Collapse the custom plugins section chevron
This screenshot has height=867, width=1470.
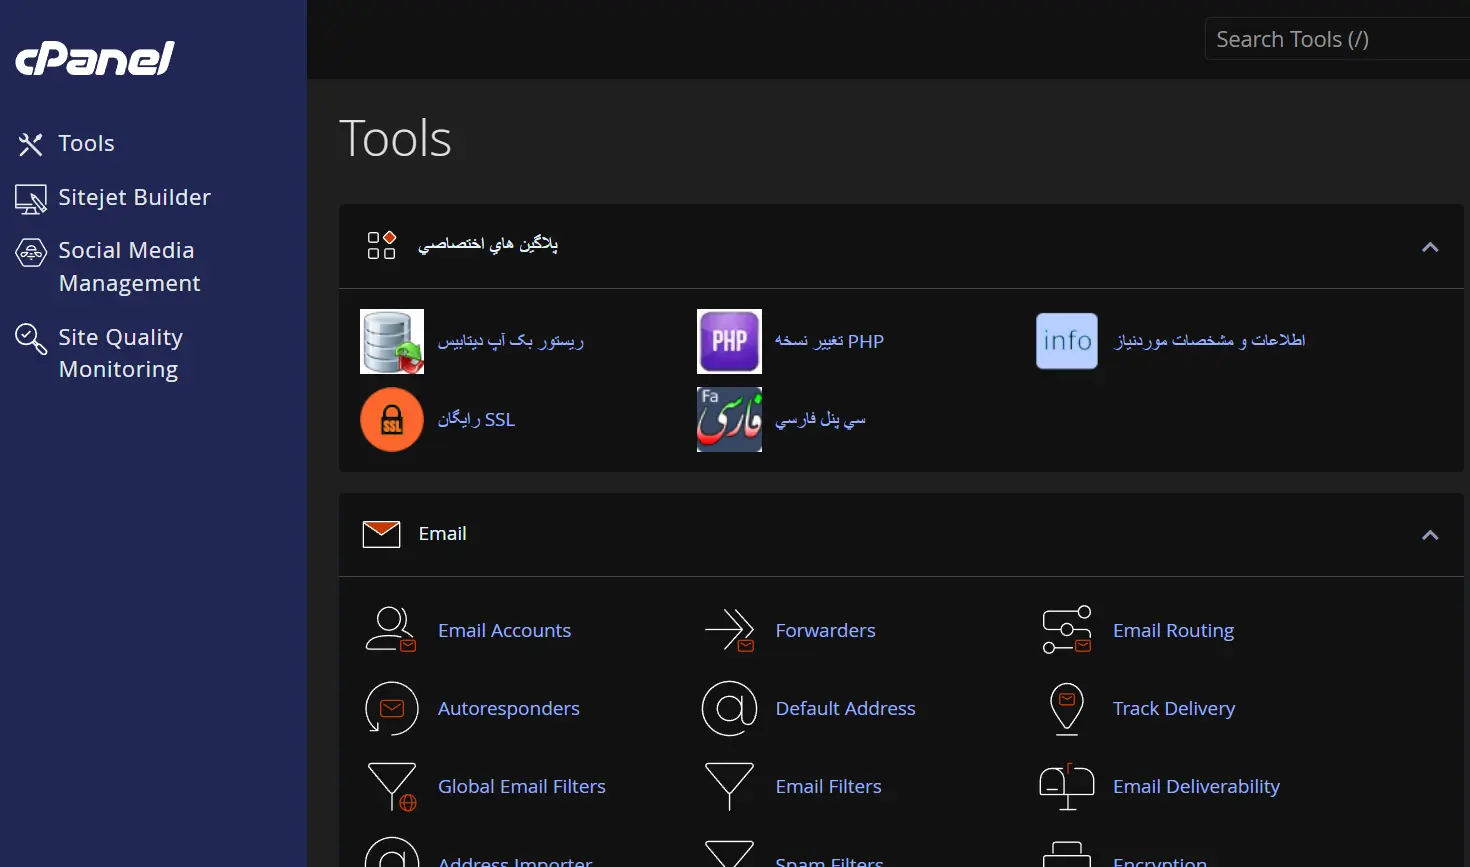click(1430, 247)
